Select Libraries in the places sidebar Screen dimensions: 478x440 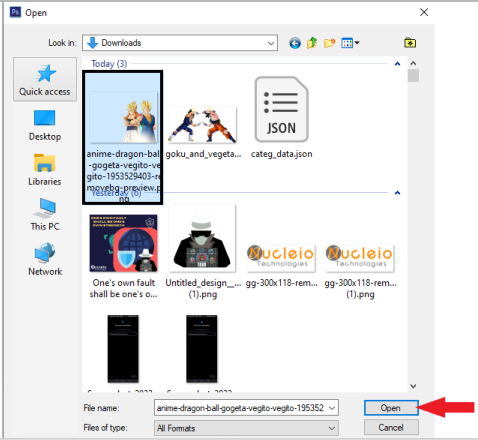(x=45, y=170)
